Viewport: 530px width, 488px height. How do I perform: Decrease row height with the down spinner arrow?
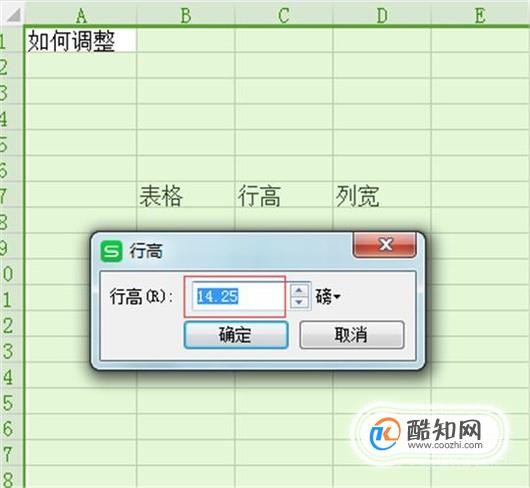point(299,302)
